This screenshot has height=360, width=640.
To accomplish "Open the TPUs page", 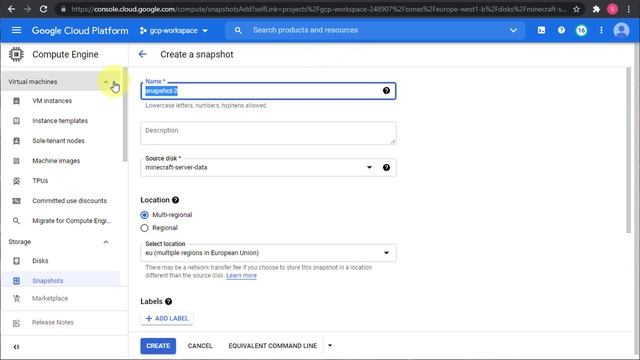I will (x=40, y=181).
